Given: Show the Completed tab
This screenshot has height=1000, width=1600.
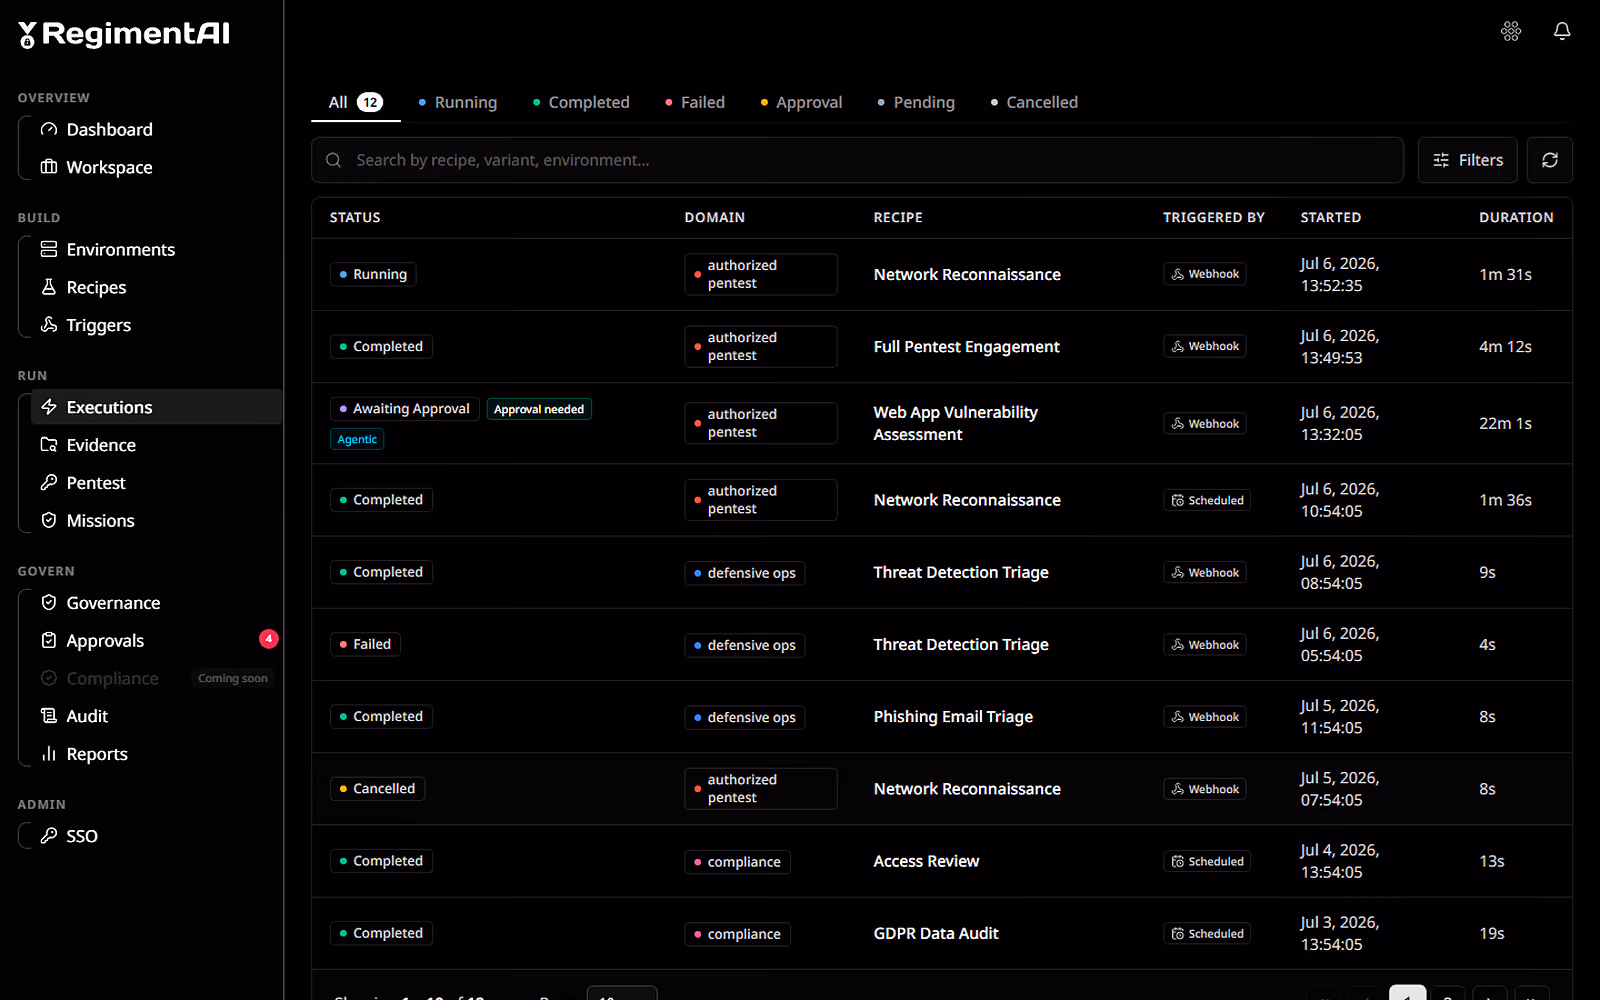Looking at the screenshot, I should (x=581, y=102).
